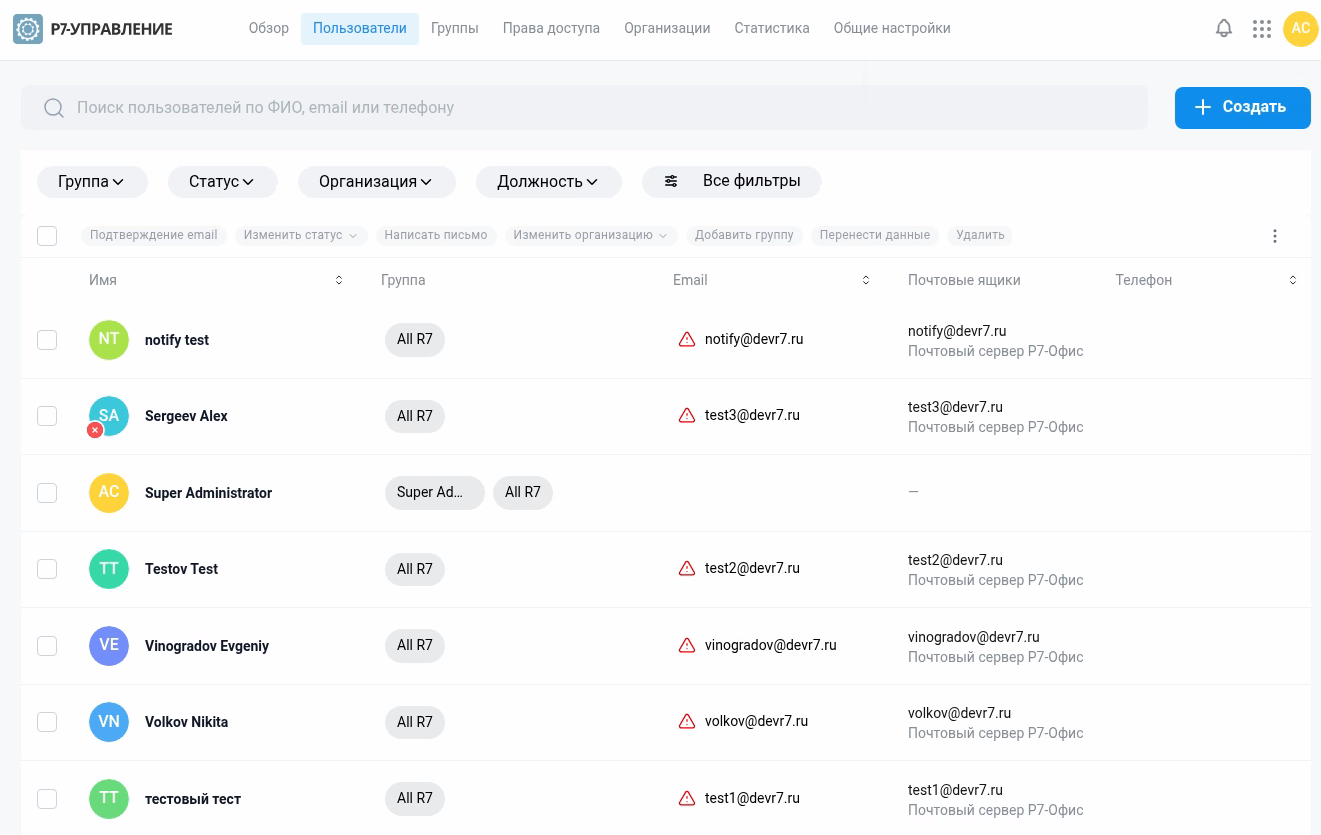Sort the table by Телефон column

coord(1293,280)
